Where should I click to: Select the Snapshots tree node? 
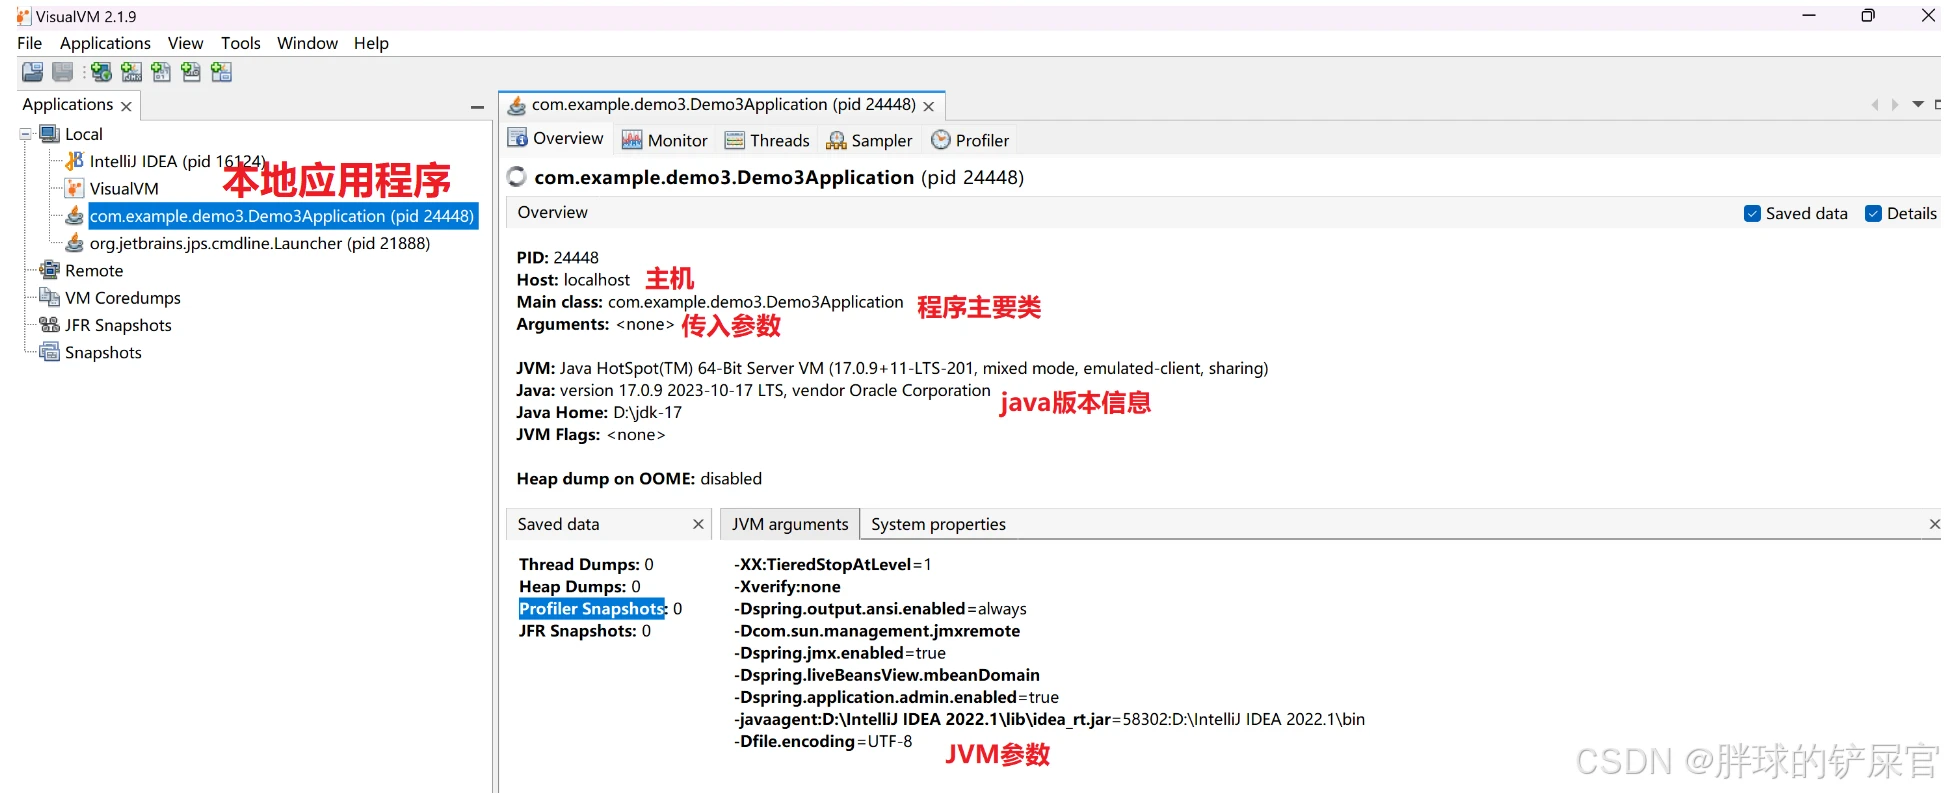(103, 352)
